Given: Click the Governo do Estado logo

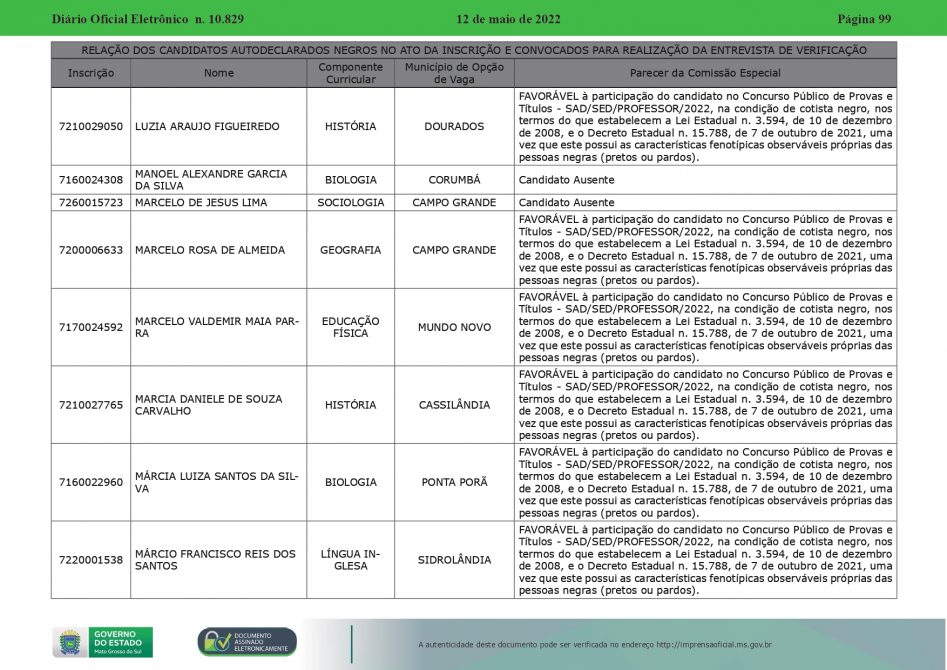Looking at the screenshot, I should [121, 642].
